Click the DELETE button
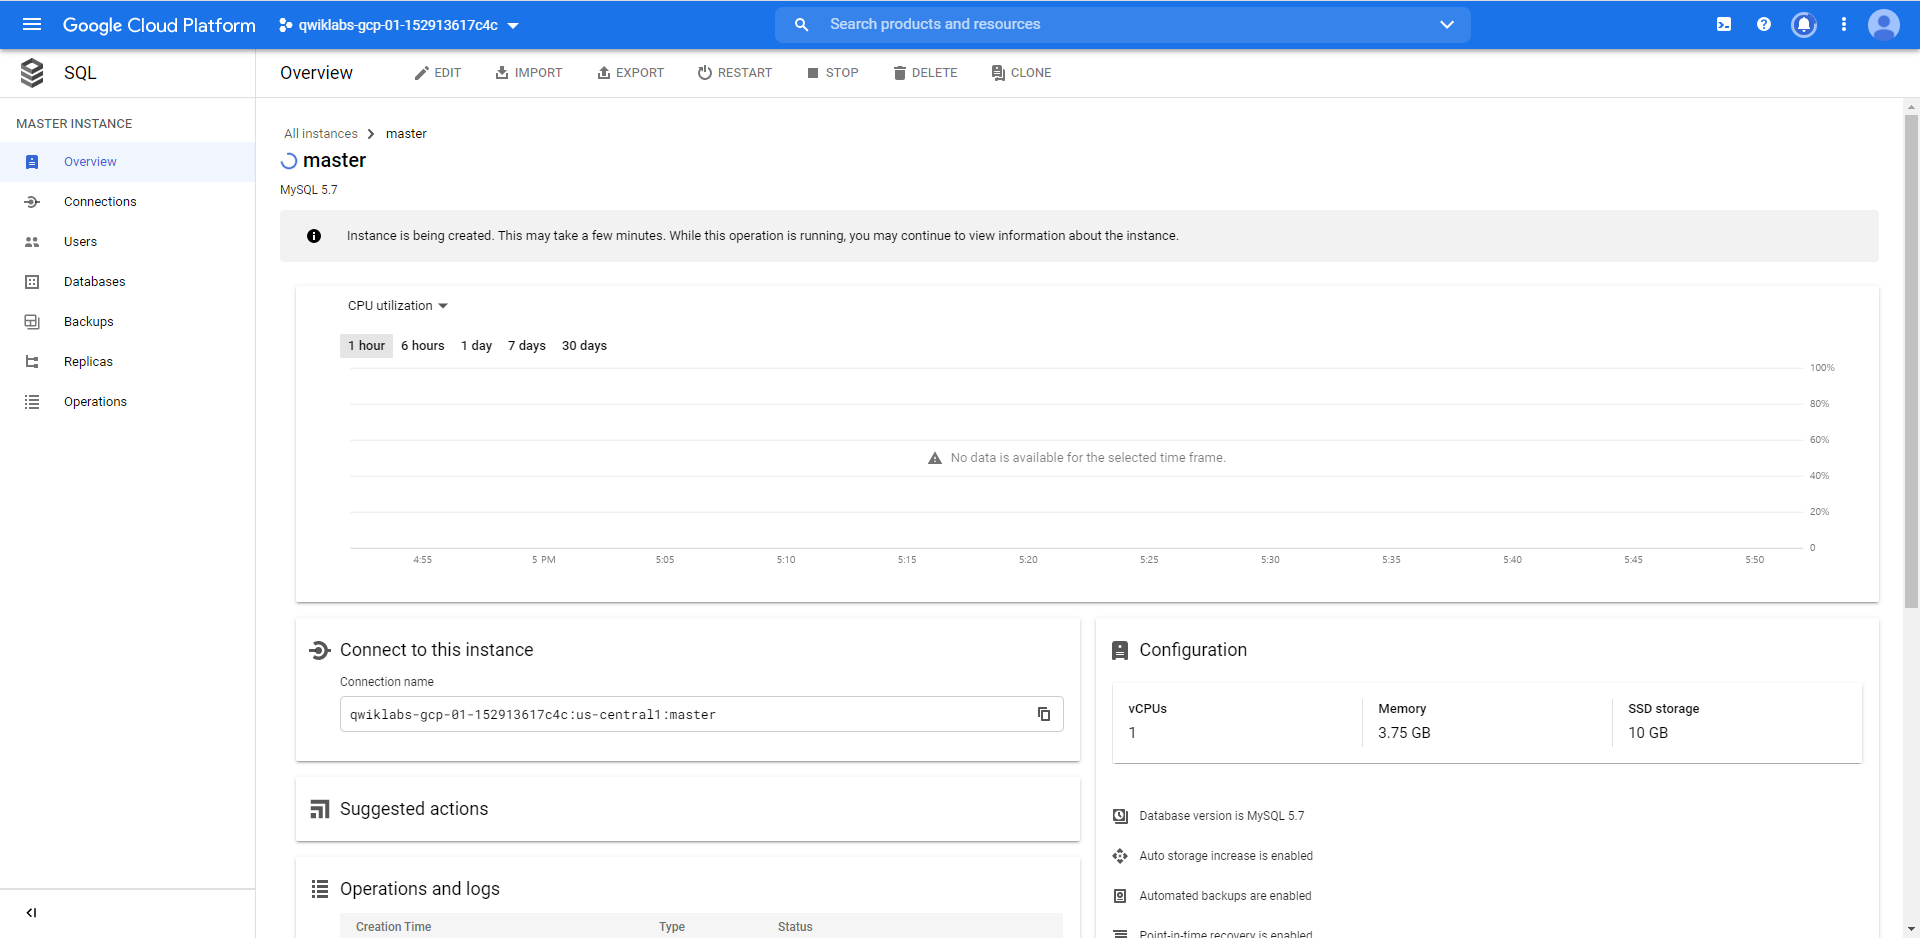The image size is (1920, 938). [x=926, y=73]
